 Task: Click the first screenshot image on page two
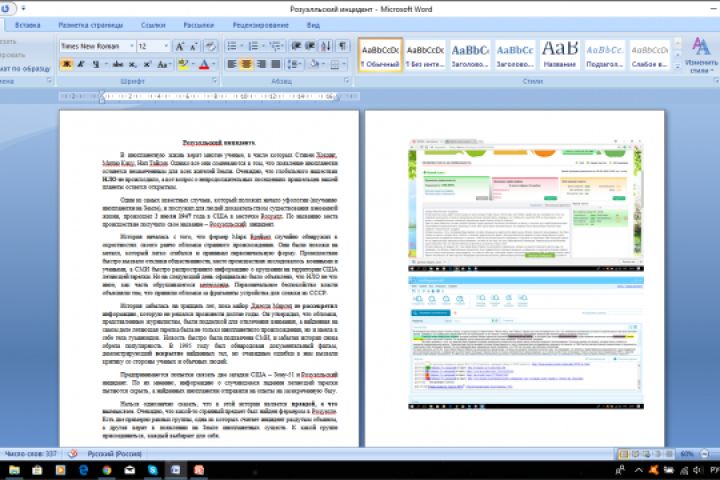526,205
